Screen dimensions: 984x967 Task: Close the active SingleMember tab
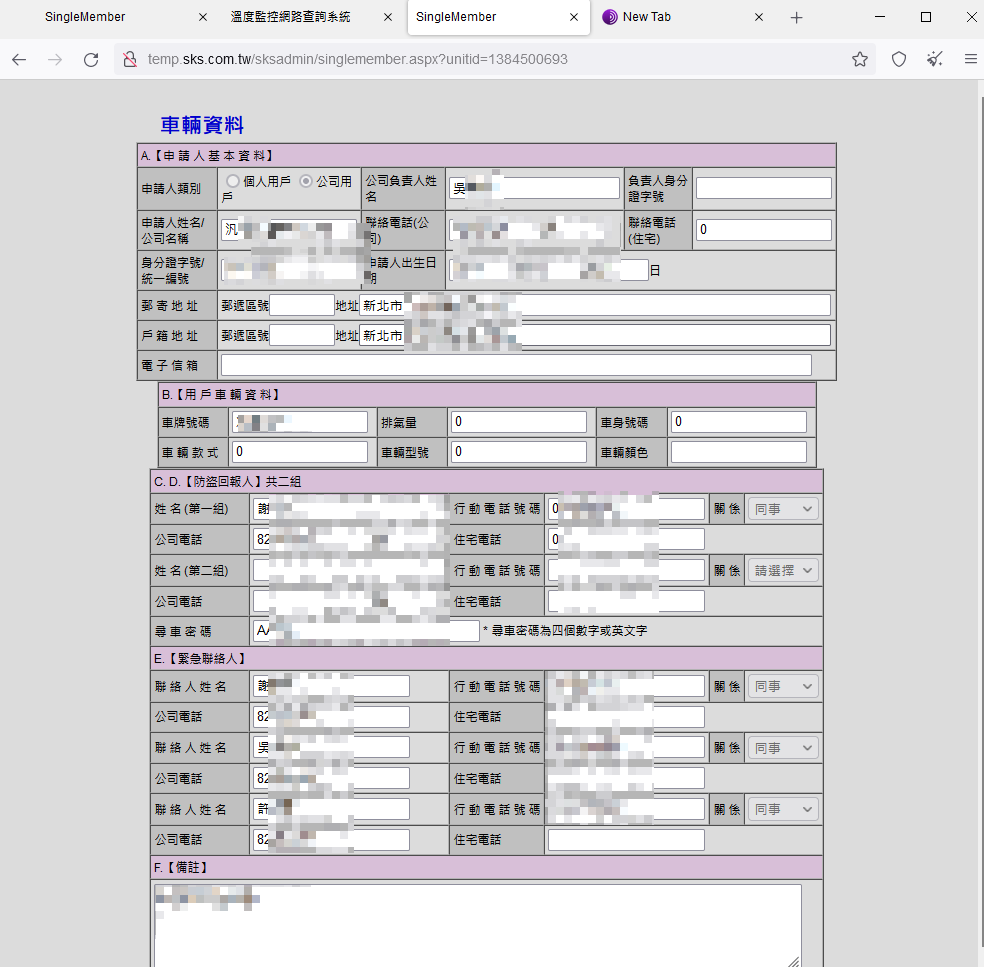coord(574,17)
